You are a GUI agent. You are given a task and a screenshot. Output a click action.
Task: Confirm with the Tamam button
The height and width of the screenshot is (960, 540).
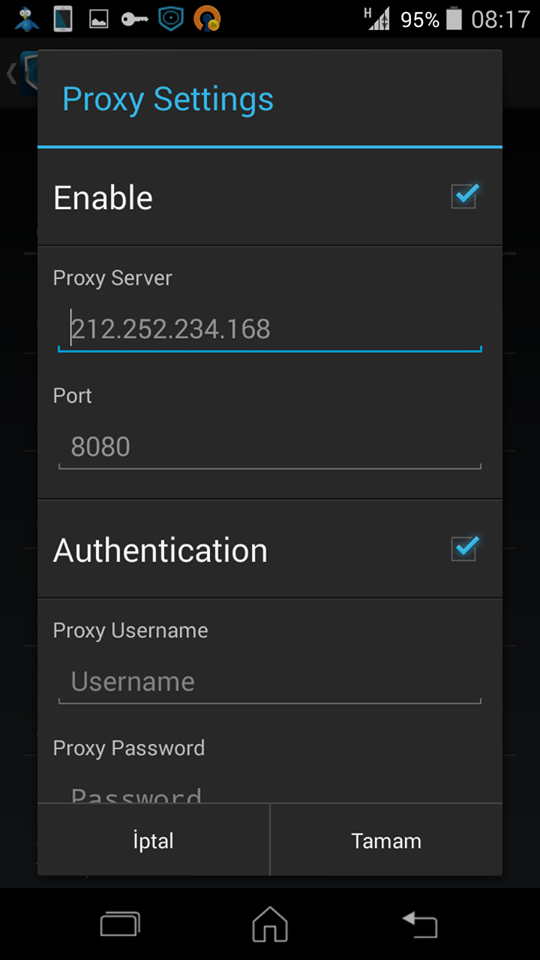pyautogui.click(x=386, y=840)
